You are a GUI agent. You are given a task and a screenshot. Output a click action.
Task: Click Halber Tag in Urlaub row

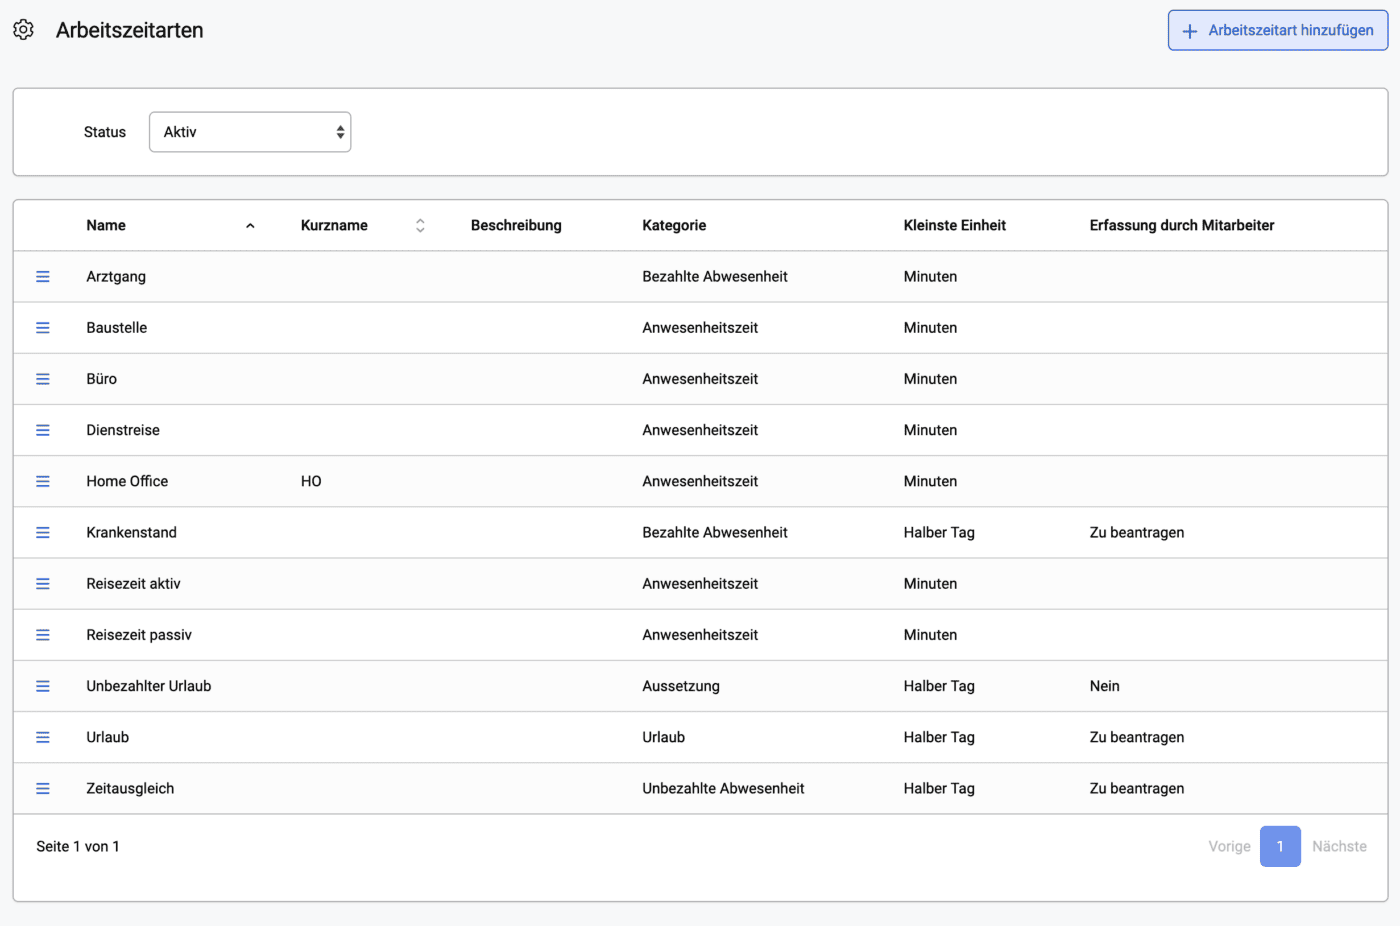[x=939, y=737]
